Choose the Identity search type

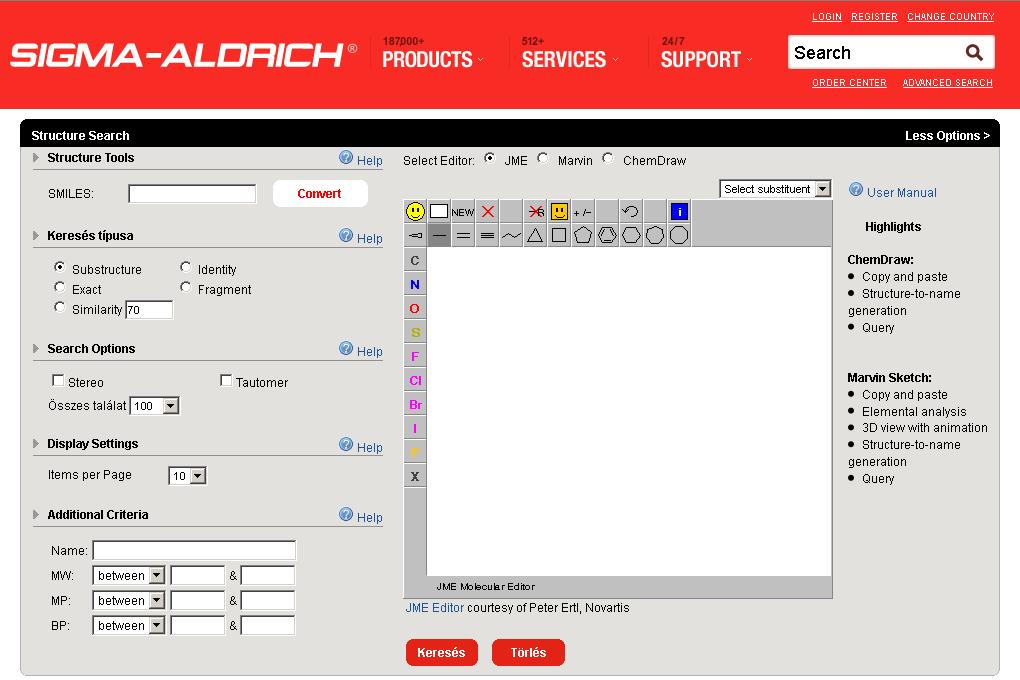[x=186, y=267]
